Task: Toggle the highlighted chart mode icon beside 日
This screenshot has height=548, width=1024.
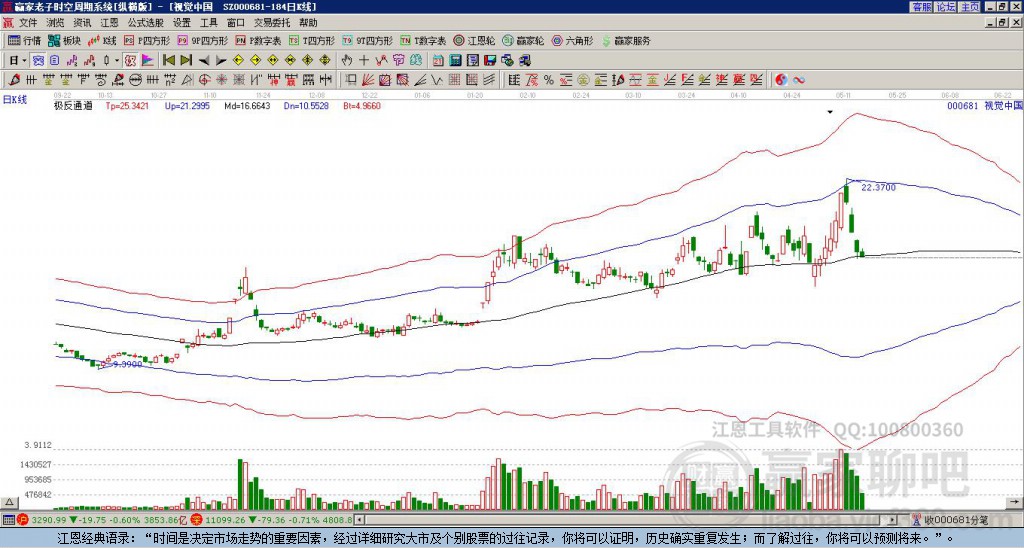Action: (x=38, y=61)
